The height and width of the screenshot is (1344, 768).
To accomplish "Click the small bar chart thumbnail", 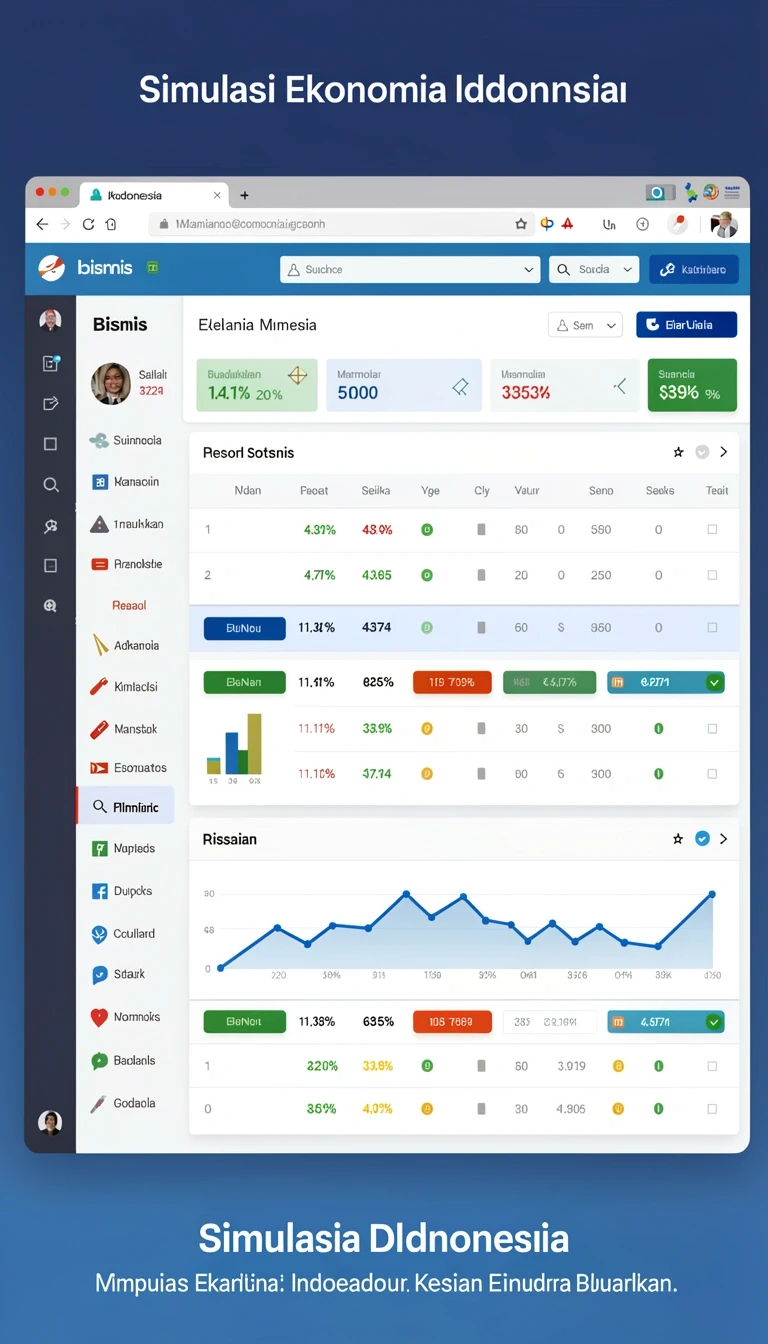I will pyautogui.click(x=235, y=747).
